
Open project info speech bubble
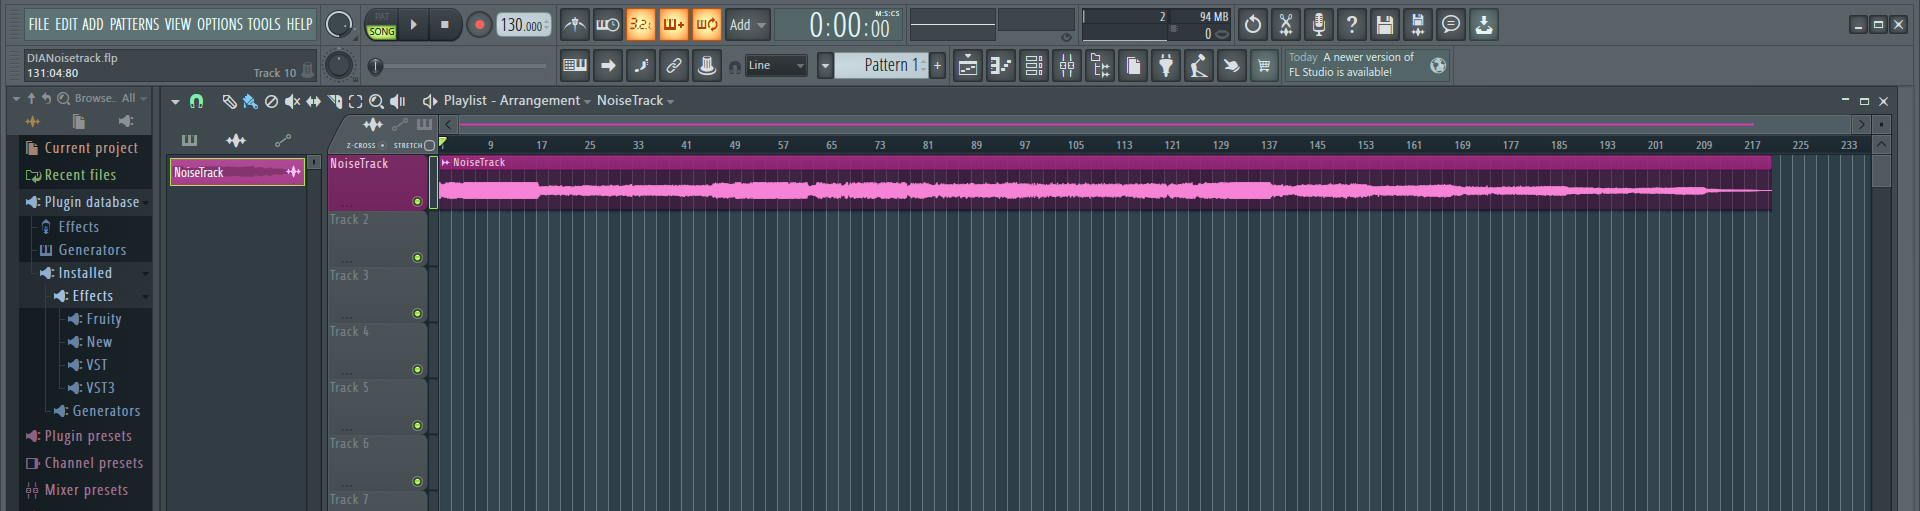click(1451, 24)
